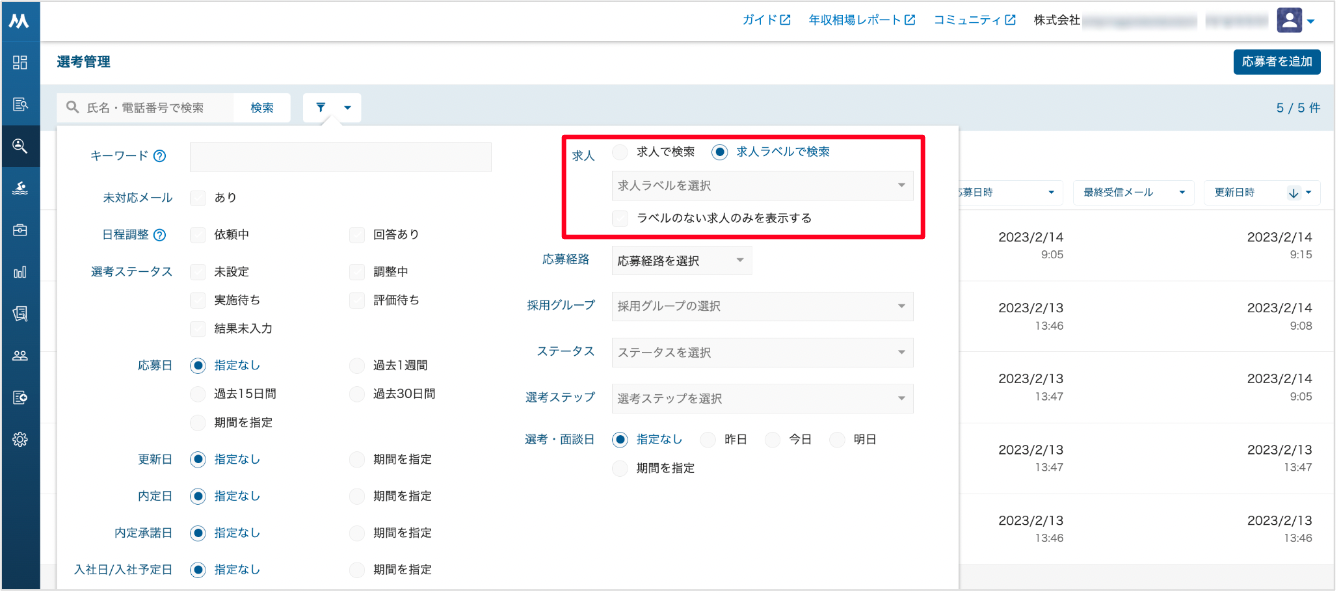Screen dimensions: 1338x593
Task: Check ラベルのない求人のみを表示する
Action: [x=620, y=218]
